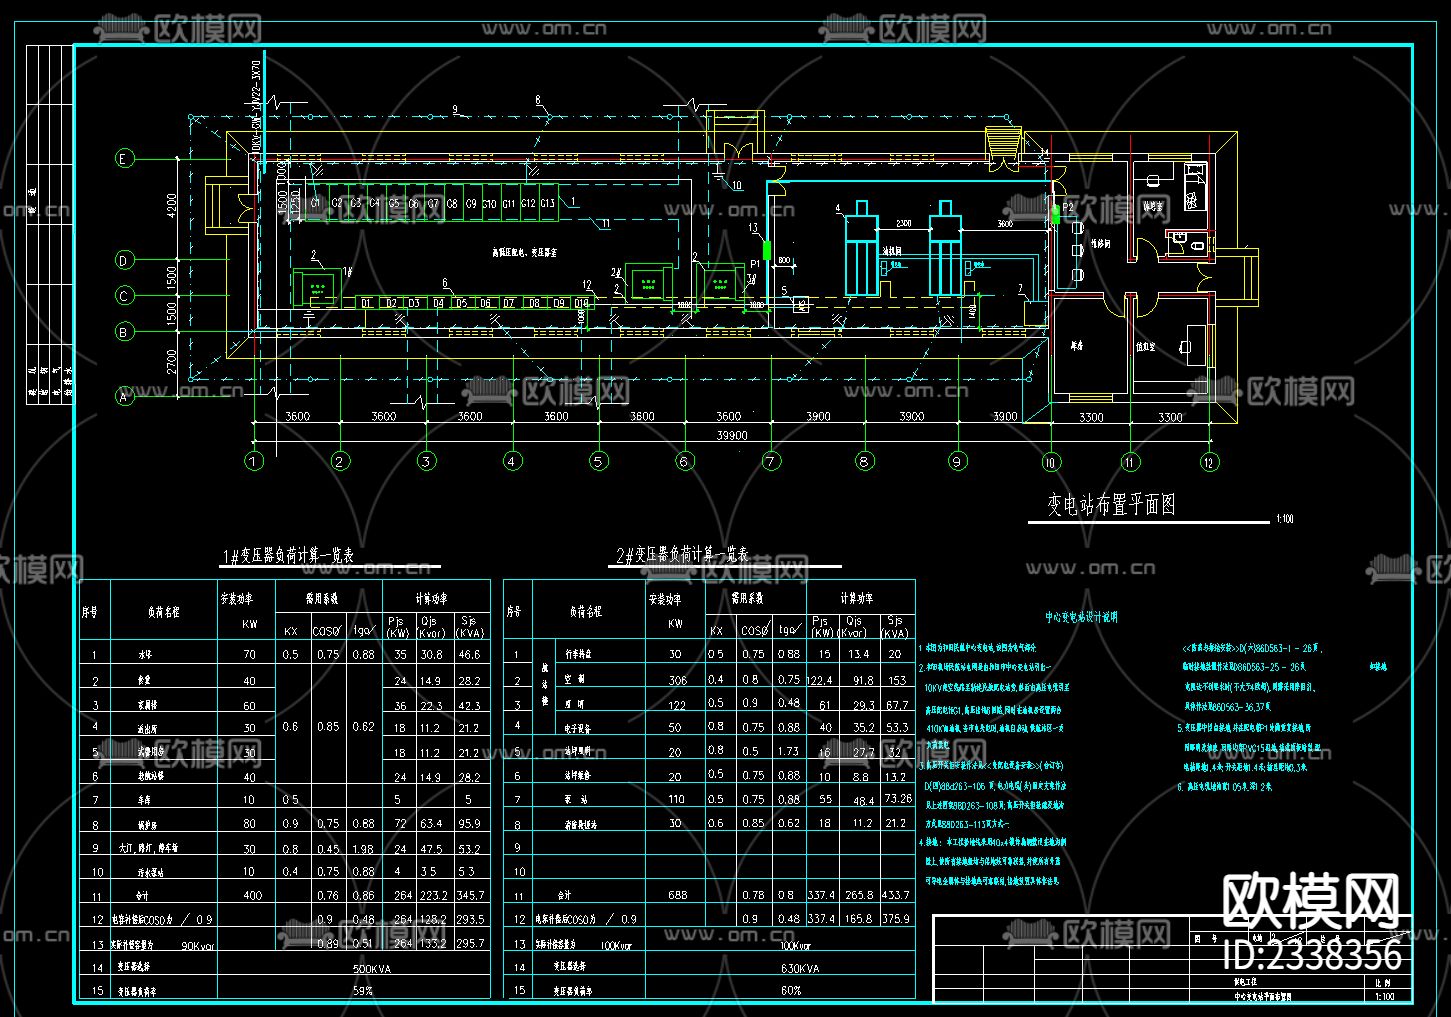The height and width of the screenshot is (1017, 1451).
Task: Select the 500KVA transformer selection cell
Action: click(x=371, y=969)
